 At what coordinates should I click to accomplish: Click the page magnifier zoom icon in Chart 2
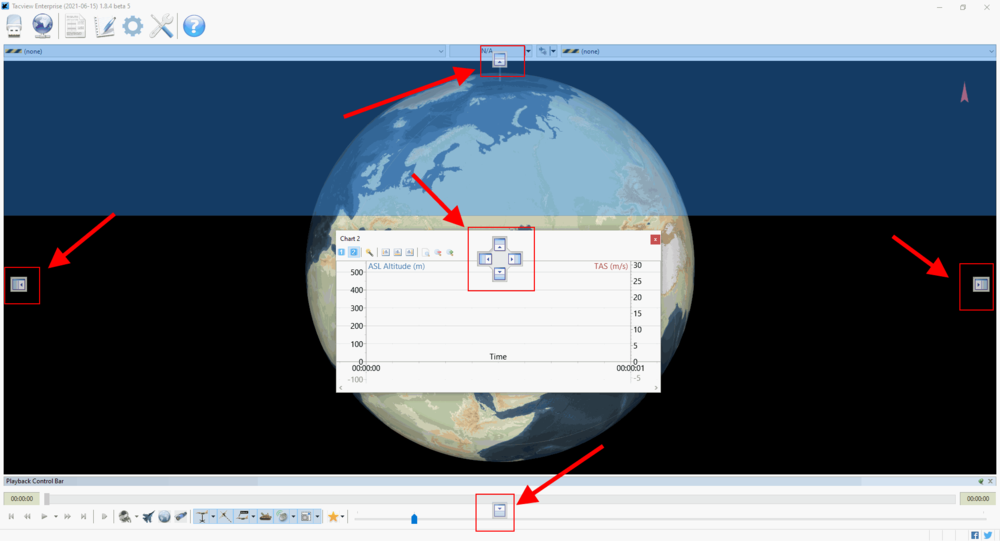[x=425, y=253]
